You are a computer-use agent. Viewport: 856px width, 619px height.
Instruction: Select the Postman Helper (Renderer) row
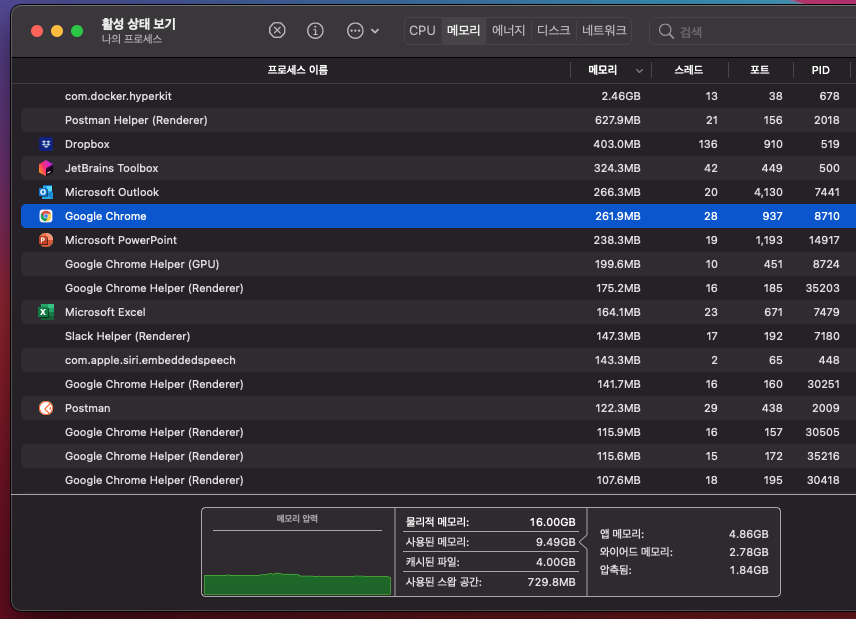click(x=438, y=120)
